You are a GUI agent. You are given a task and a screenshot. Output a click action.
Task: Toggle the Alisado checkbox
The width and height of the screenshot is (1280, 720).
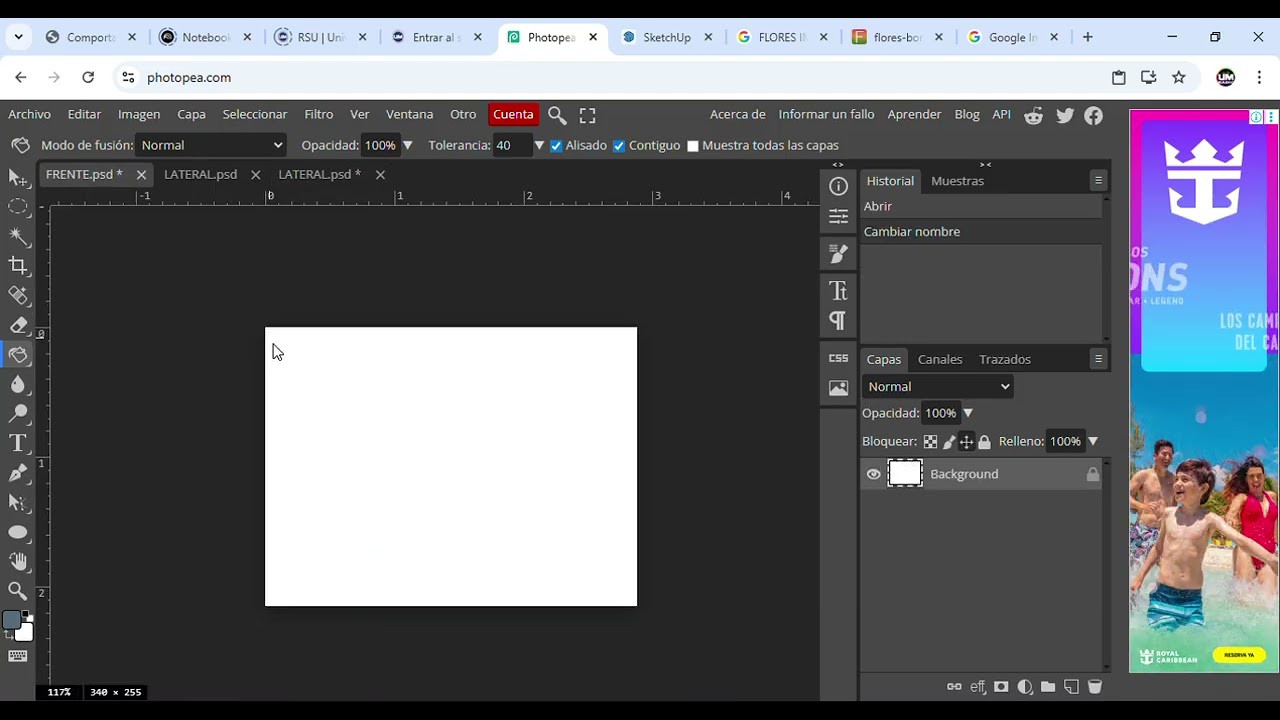click(556, 146)
